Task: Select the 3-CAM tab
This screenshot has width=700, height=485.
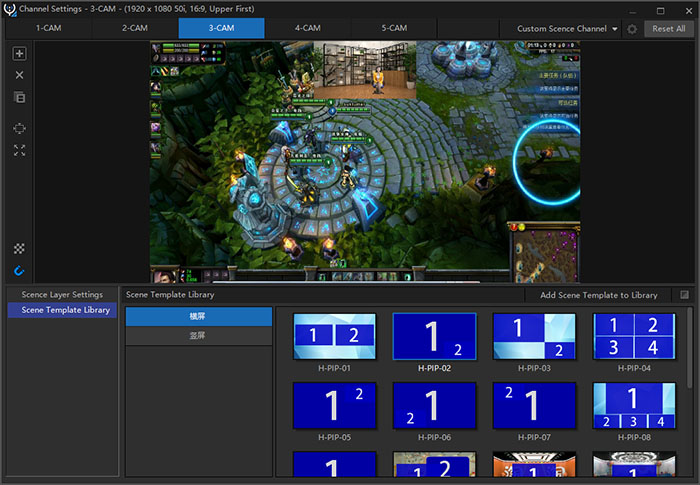Action: pos(221,28)
